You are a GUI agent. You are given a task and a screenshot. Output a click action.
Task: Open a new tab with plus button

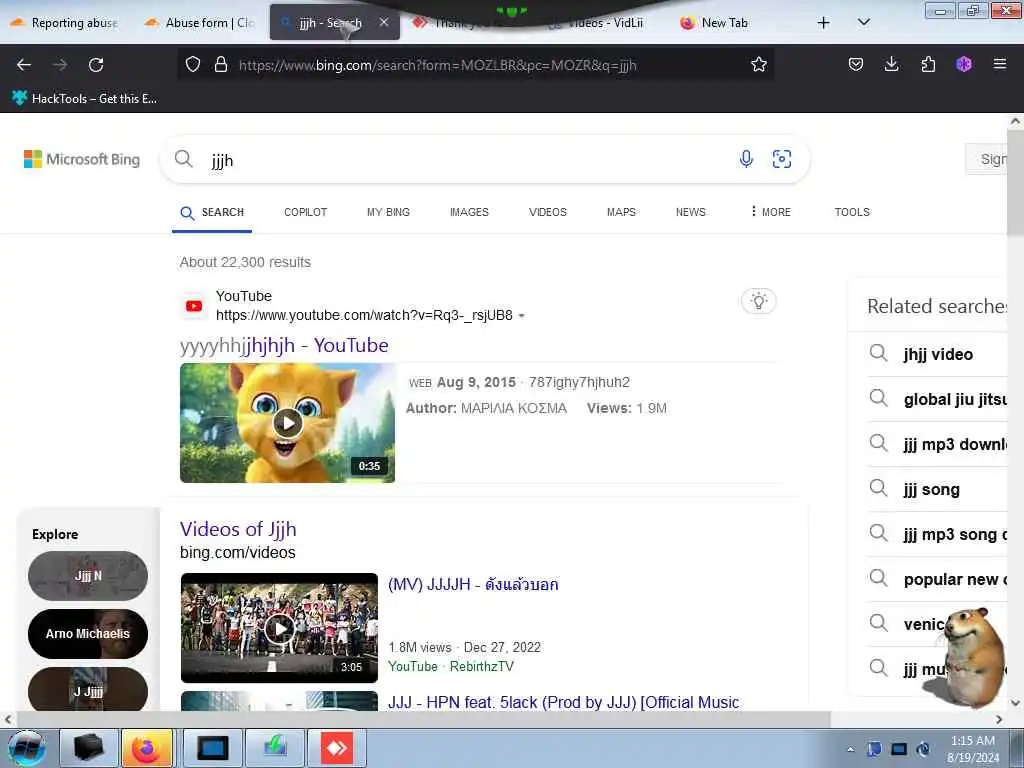[x=824, y=23]
